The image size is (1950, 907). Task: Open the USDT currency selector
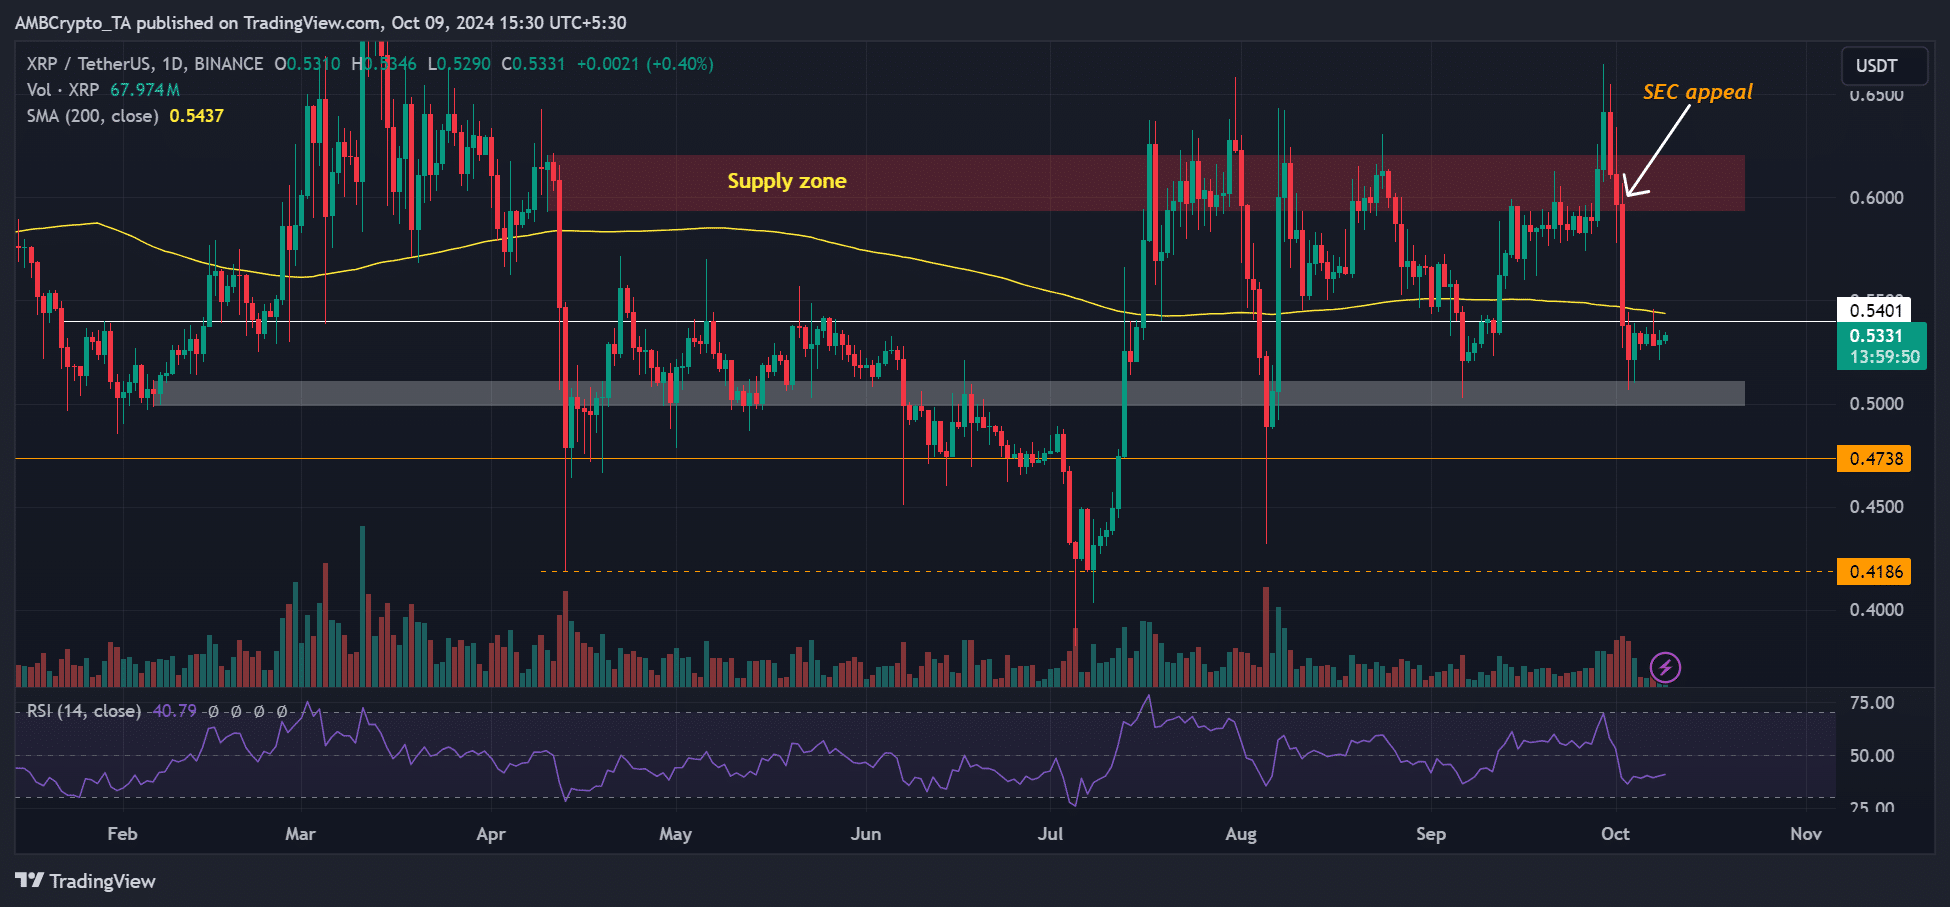[x=1885, y=66]
